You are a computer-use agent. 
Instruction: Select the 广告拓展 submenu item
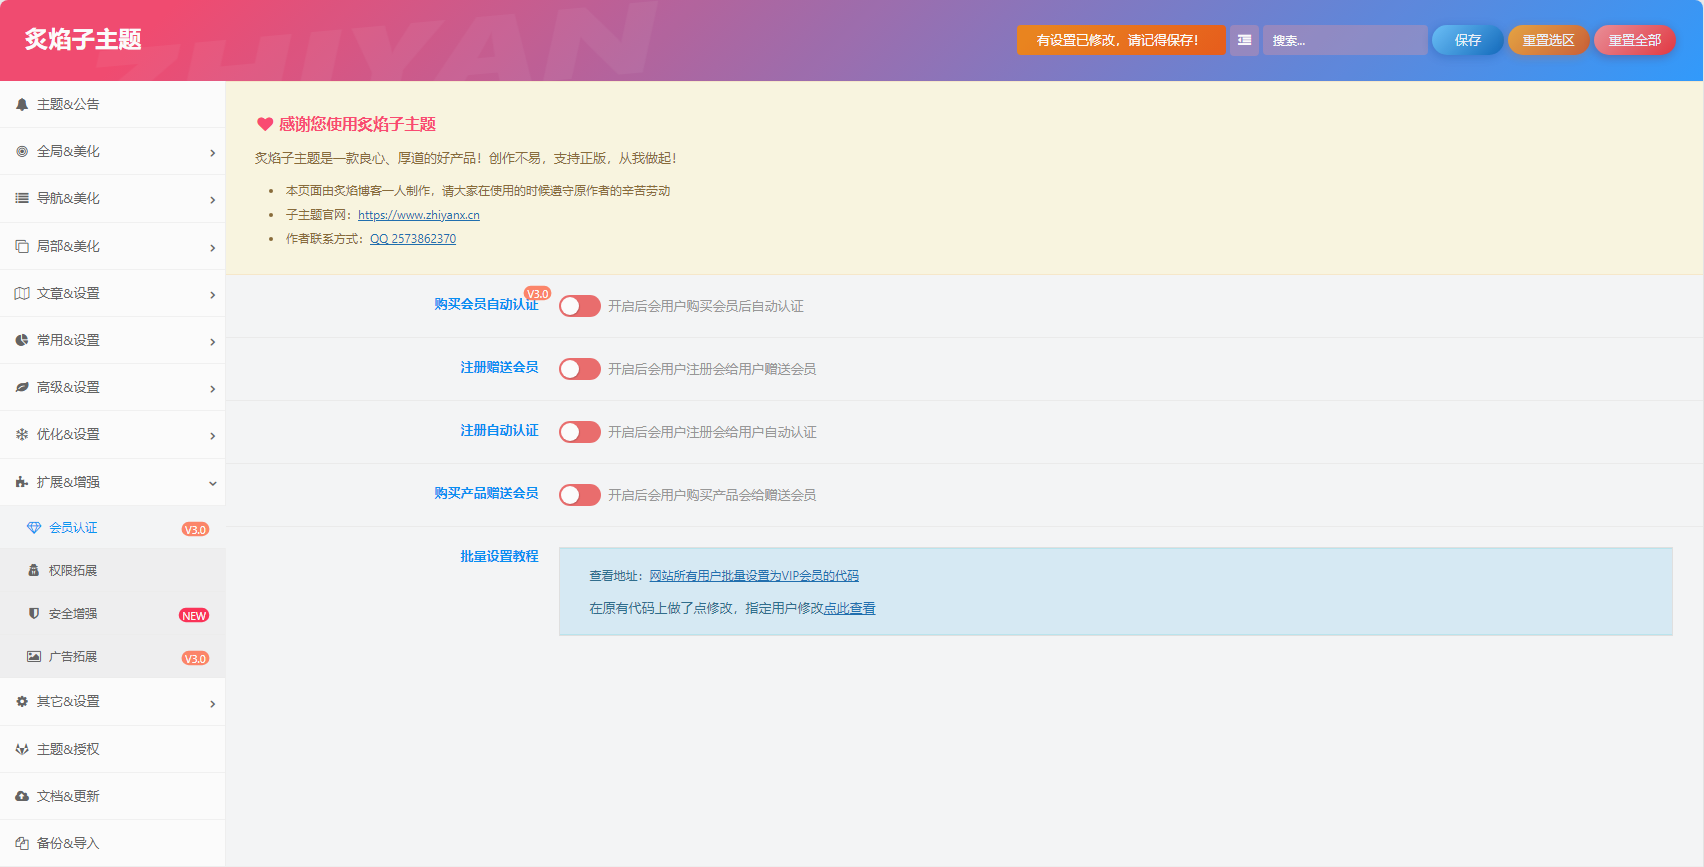pyautogui.click(x=112, y=656)
